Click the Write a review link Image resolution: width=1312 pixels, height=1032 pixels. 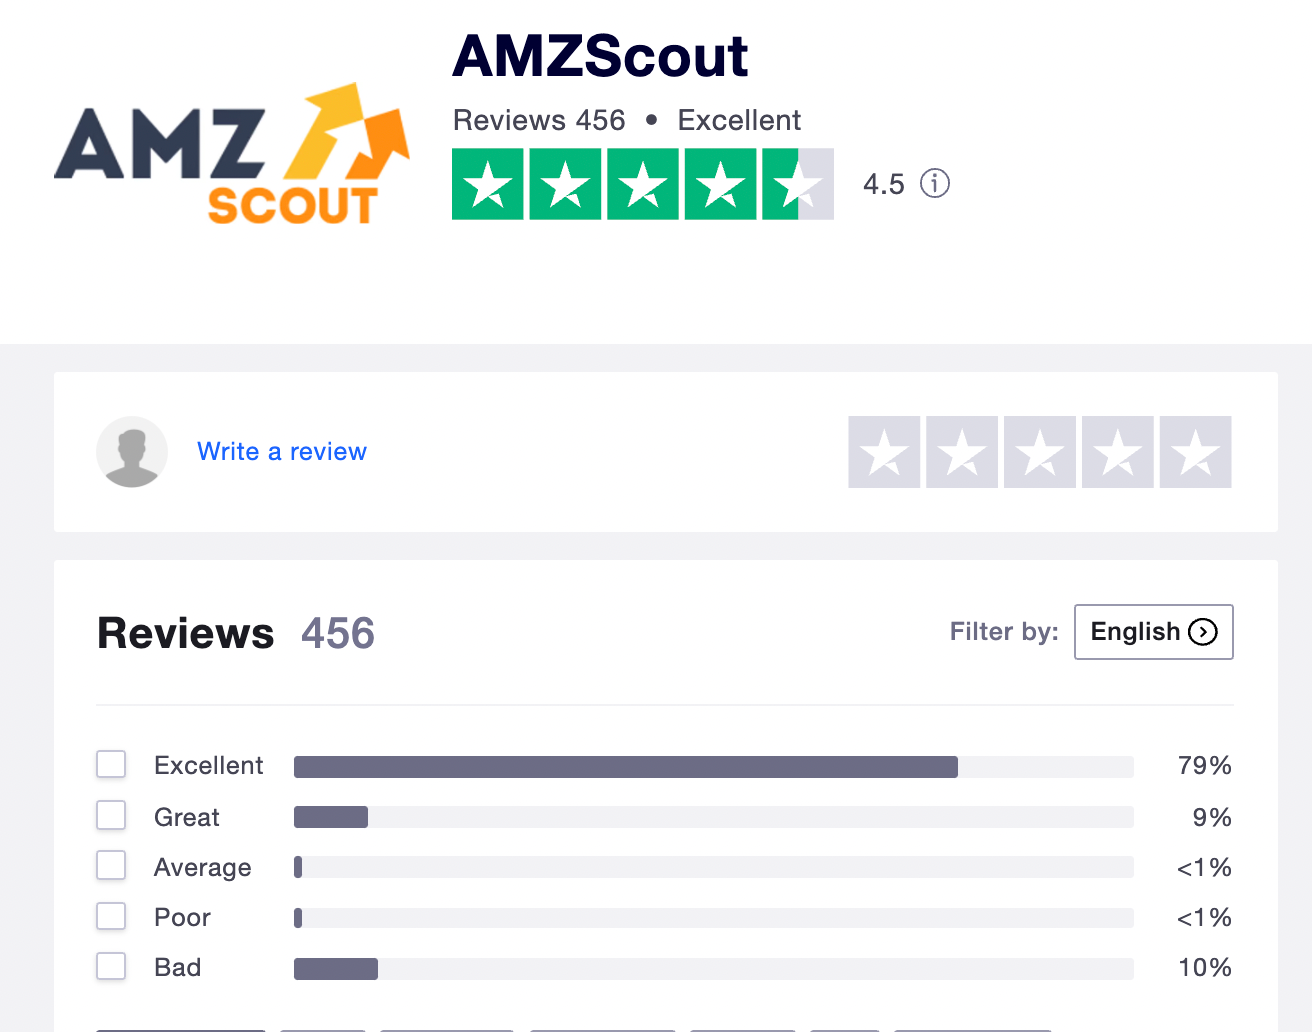[282, 452]
